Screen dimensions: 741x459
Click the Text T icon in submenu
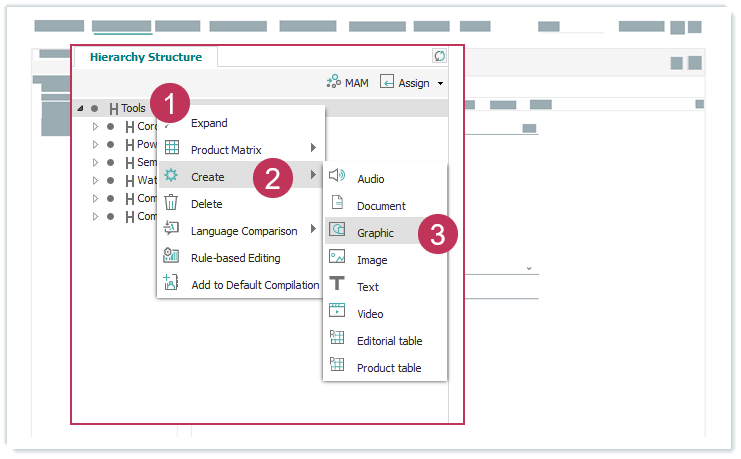pos(337,285)
